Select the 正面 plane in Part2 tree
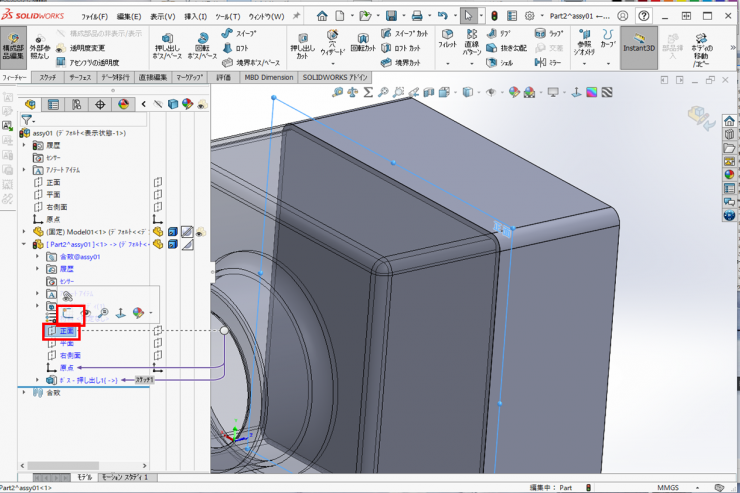 pyautogui.click(x=66, y=330)
